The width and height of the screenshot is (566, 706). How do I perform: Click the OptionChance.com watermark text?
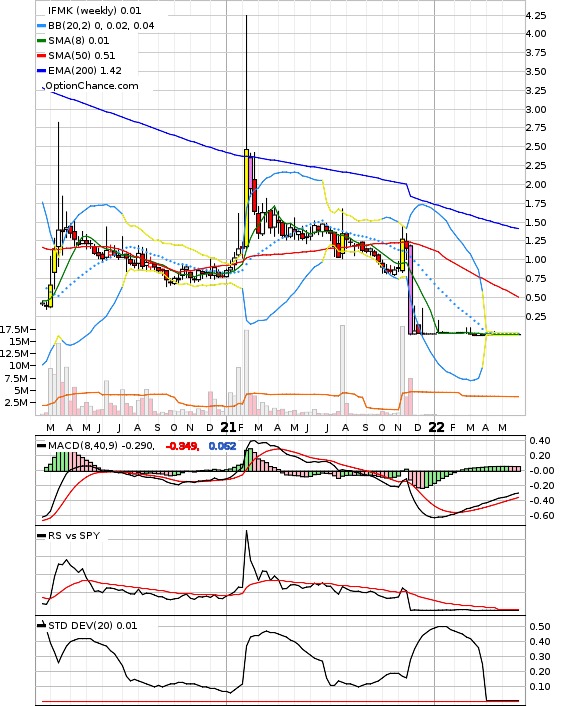[x=92, y=86]
